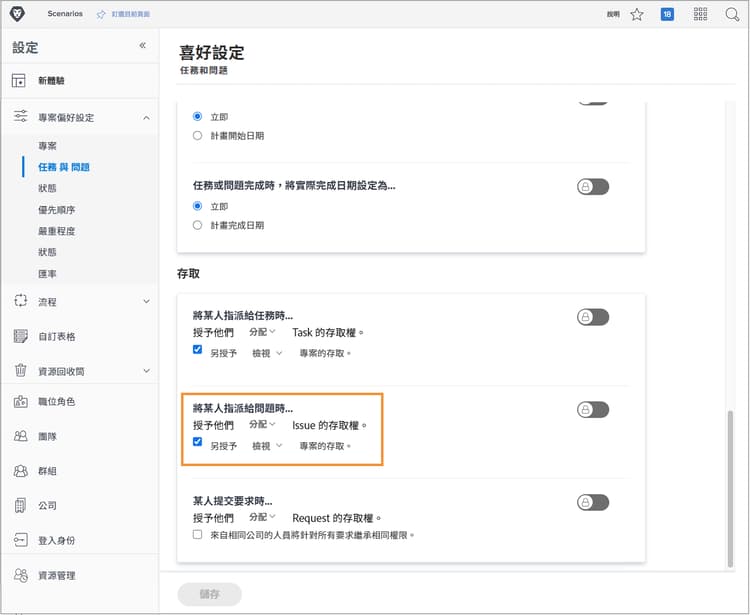Open 新體驗 in settings sidebar
This screenshot has width=750, height=615.
51,80
